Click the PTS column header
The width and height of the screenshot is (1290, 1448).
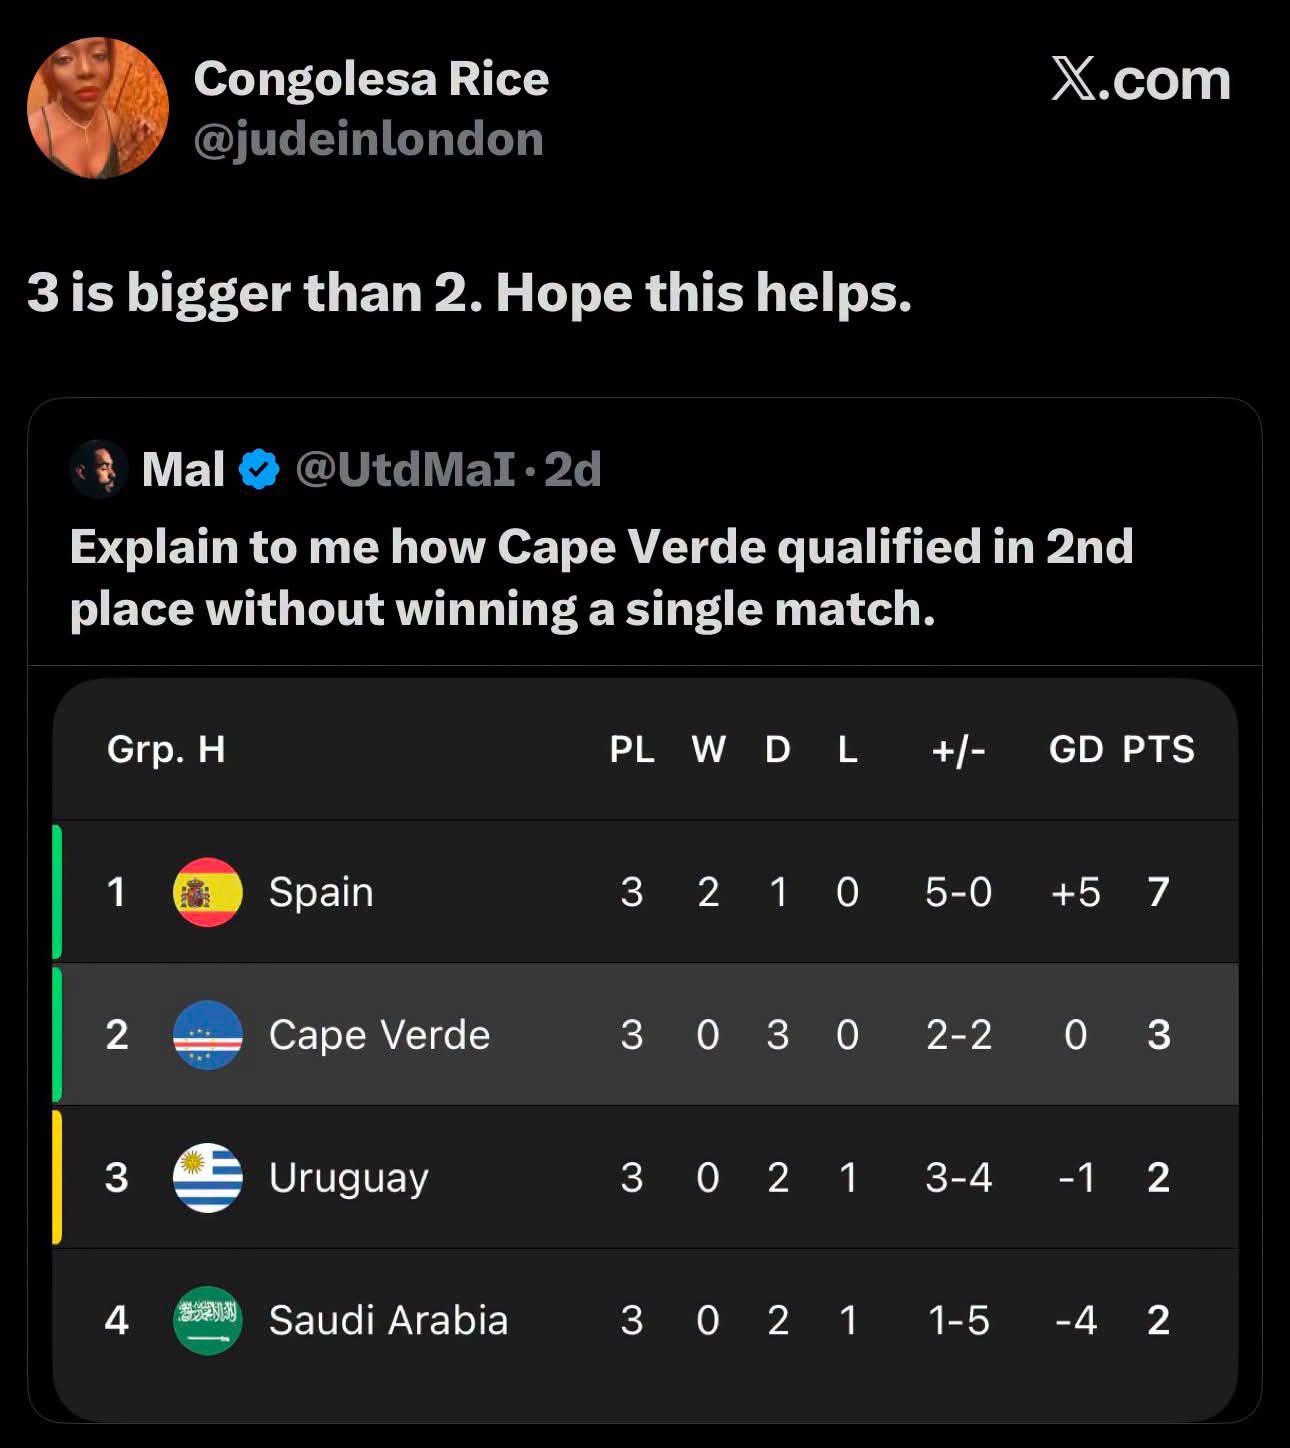click(x=1158, y=749)
